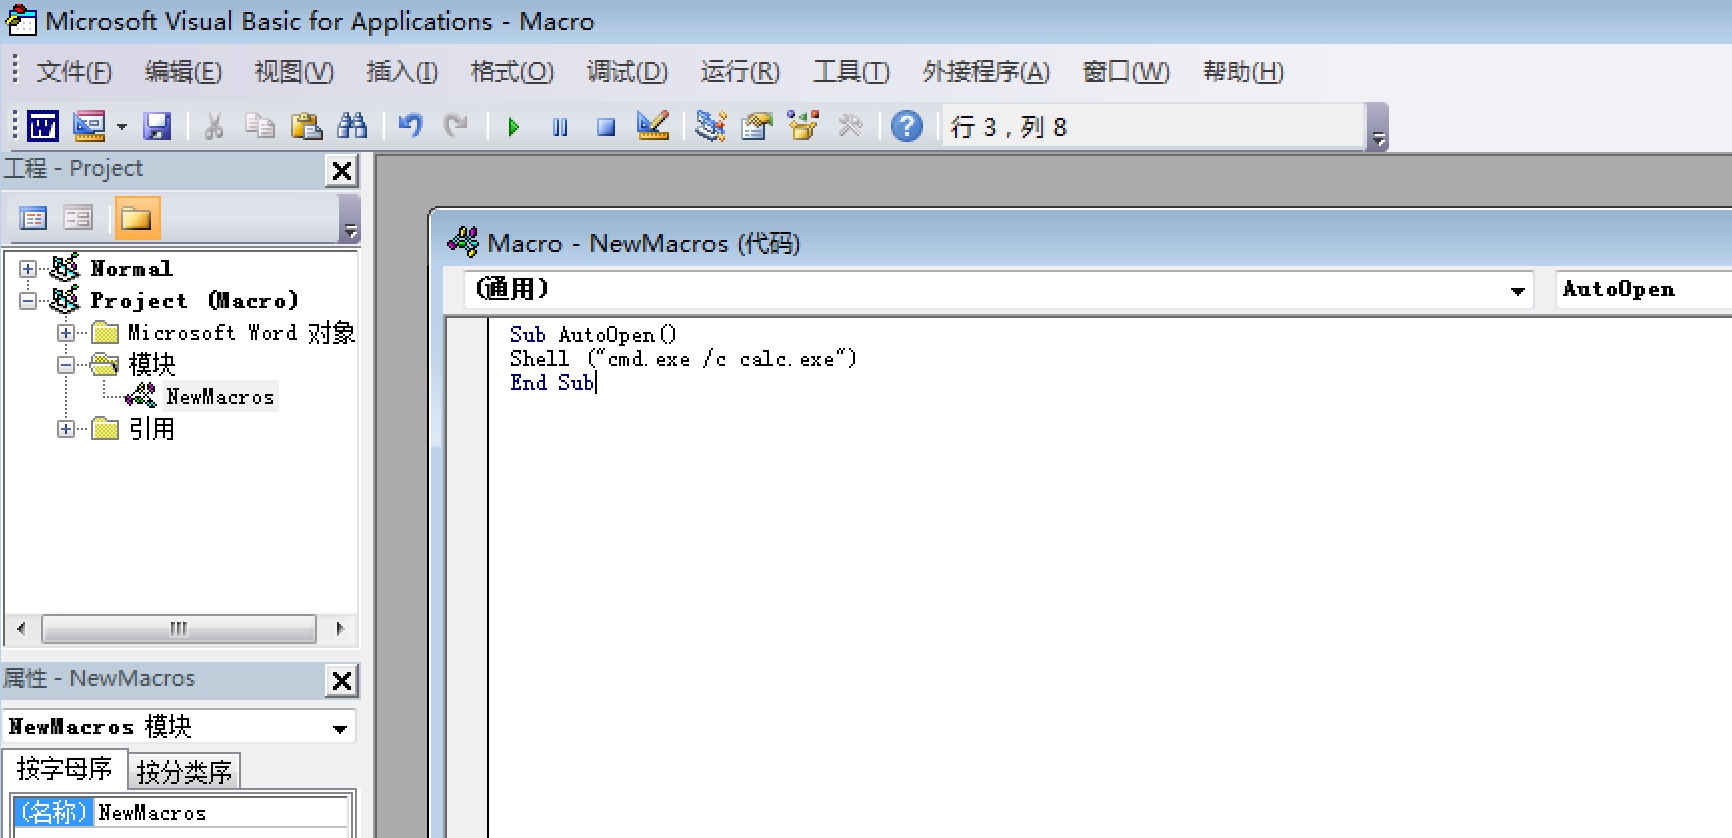Click the Cut scissors icon

213,126
